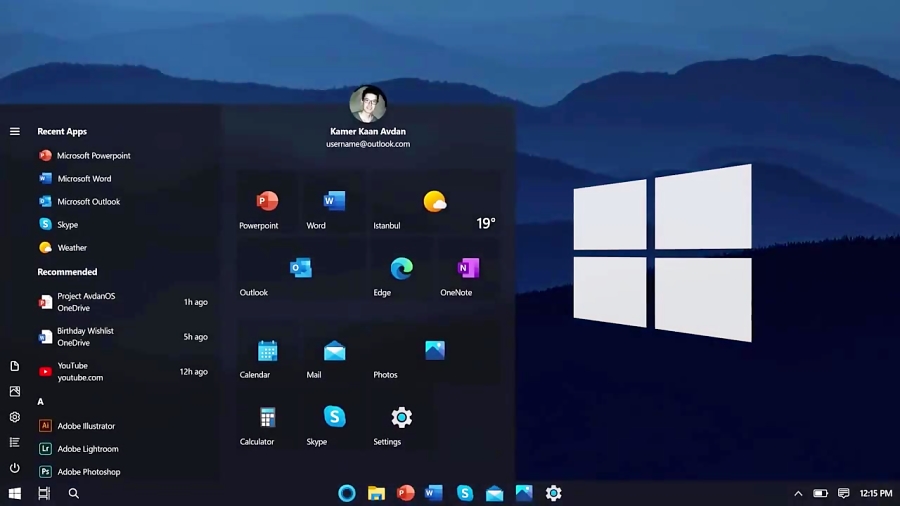Choose Adobe Lightroom from the app list

click(87, 449)
